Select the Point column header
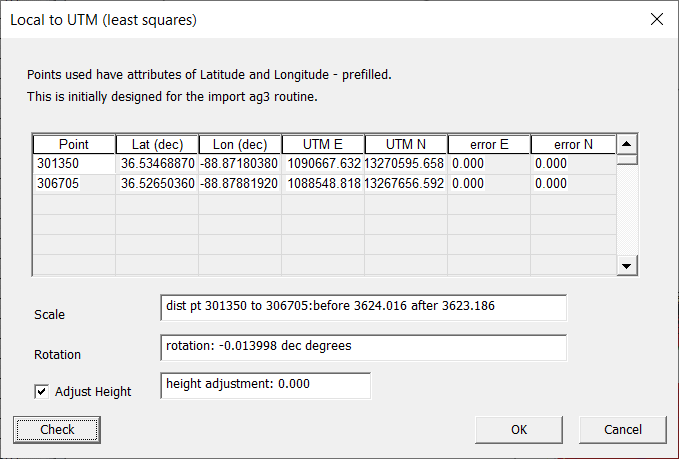 pyautogui.click(x=74, y=144)
